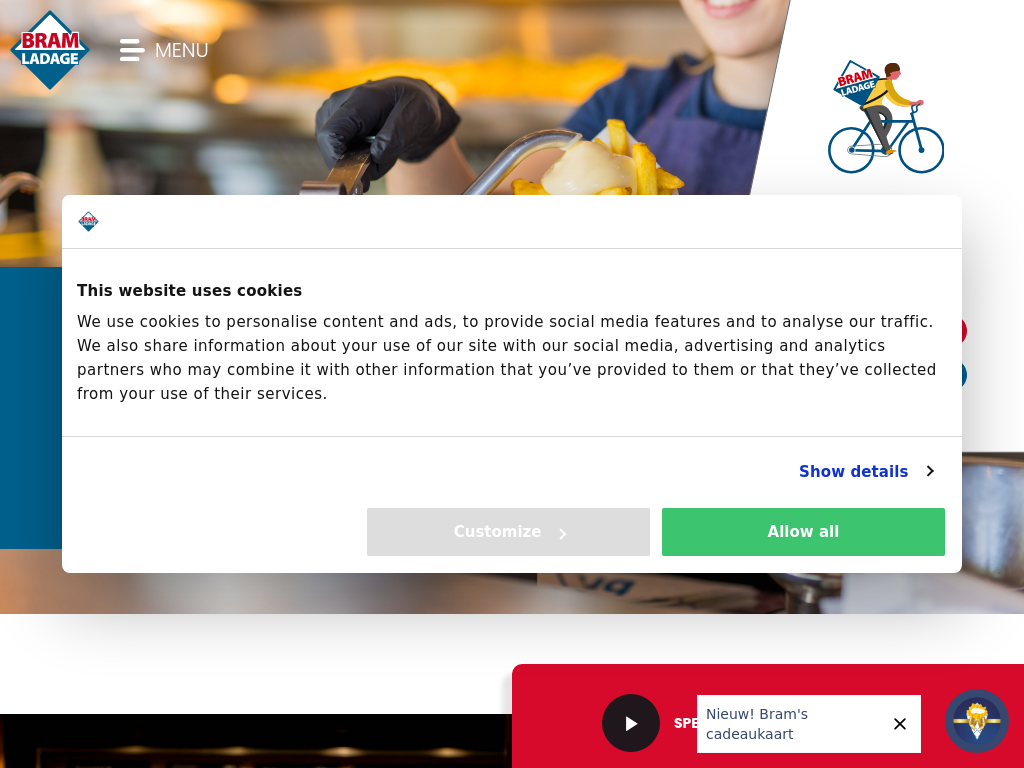Click the blue circle peeking beside cookie dialog
Image resolution: width=1024 pixels, height=768 pixels.
pos(963,375)
